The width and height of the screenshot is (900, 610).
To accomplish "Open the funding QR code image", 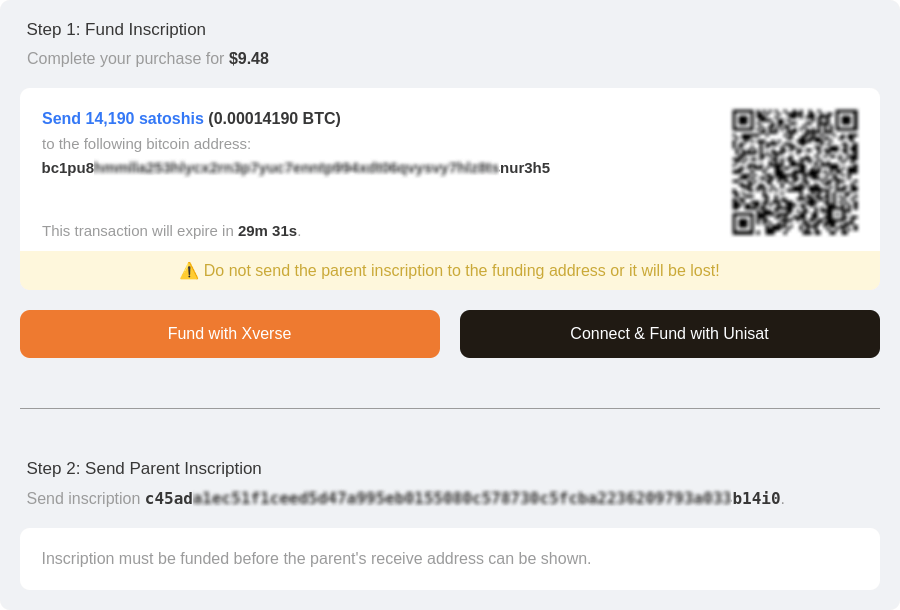I will (794, 172).
